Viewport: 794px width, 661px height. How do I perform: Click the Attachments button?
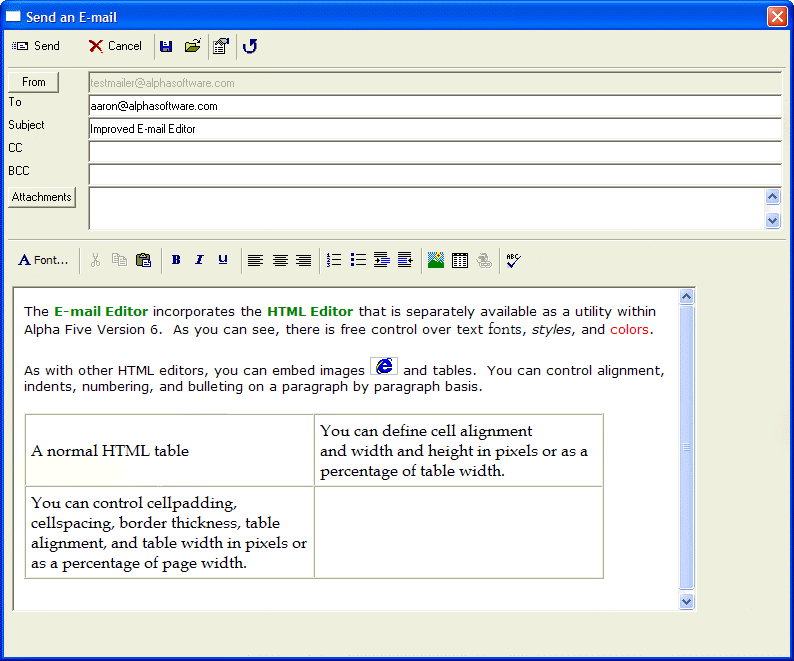42,197
